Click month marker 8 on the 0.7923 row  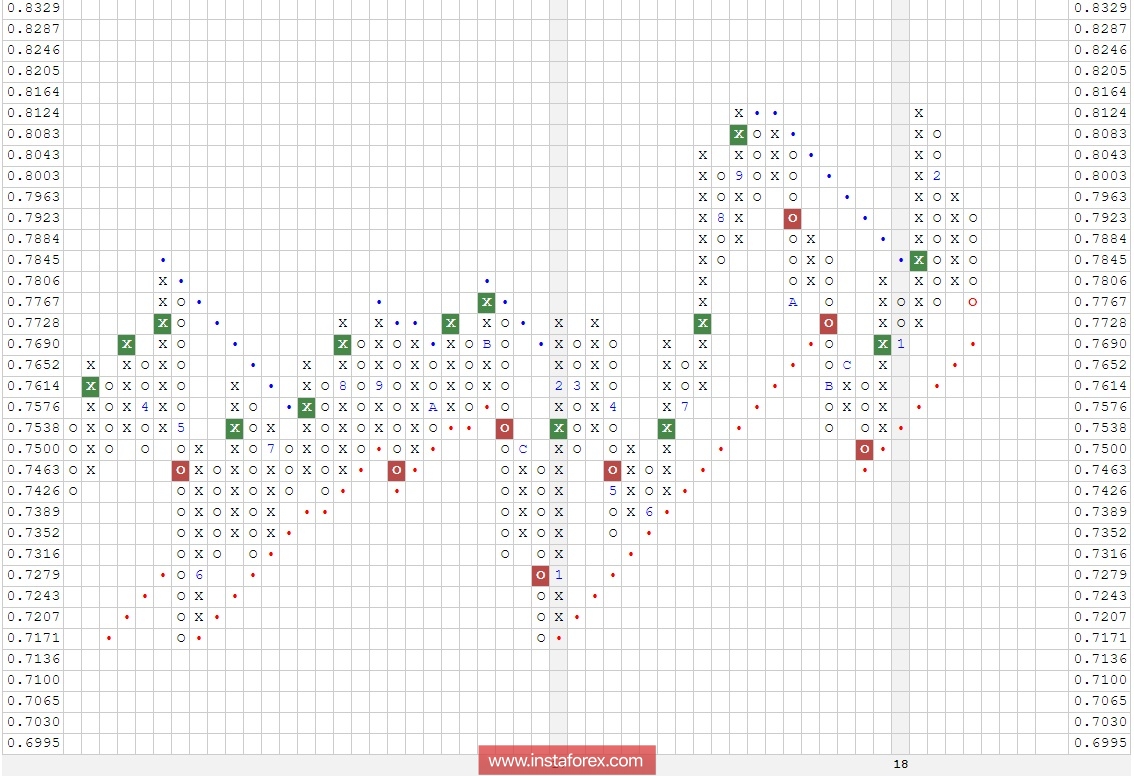[x=720, y=218]
